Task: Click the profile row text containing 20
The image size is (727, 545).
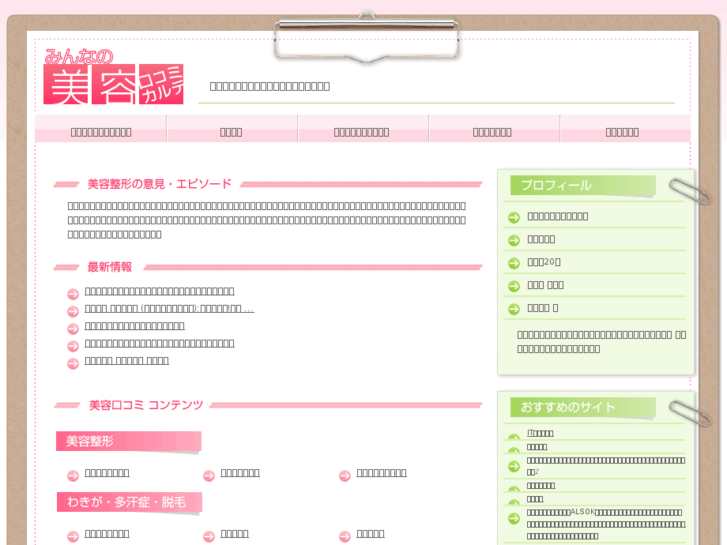Action: pos(544,262)
